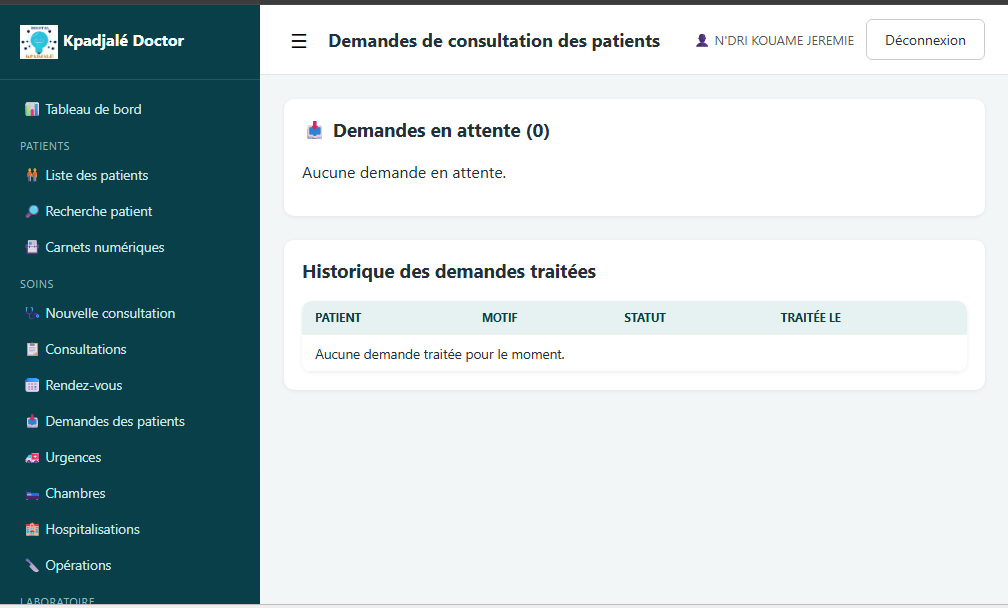Image resolution: width=1008 pixels, height=608 pixels.
Task: Click the PATIENTS section label in sidebar
Action: coord(44,146)
